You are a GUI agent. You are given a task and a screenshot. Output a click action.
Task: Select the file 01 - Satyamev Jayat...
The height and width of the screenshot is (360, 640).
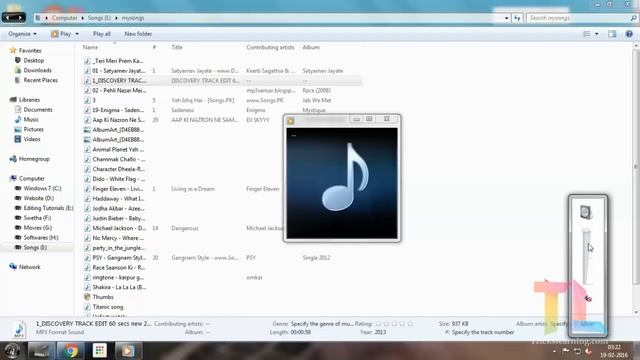(x=118, y=71)
